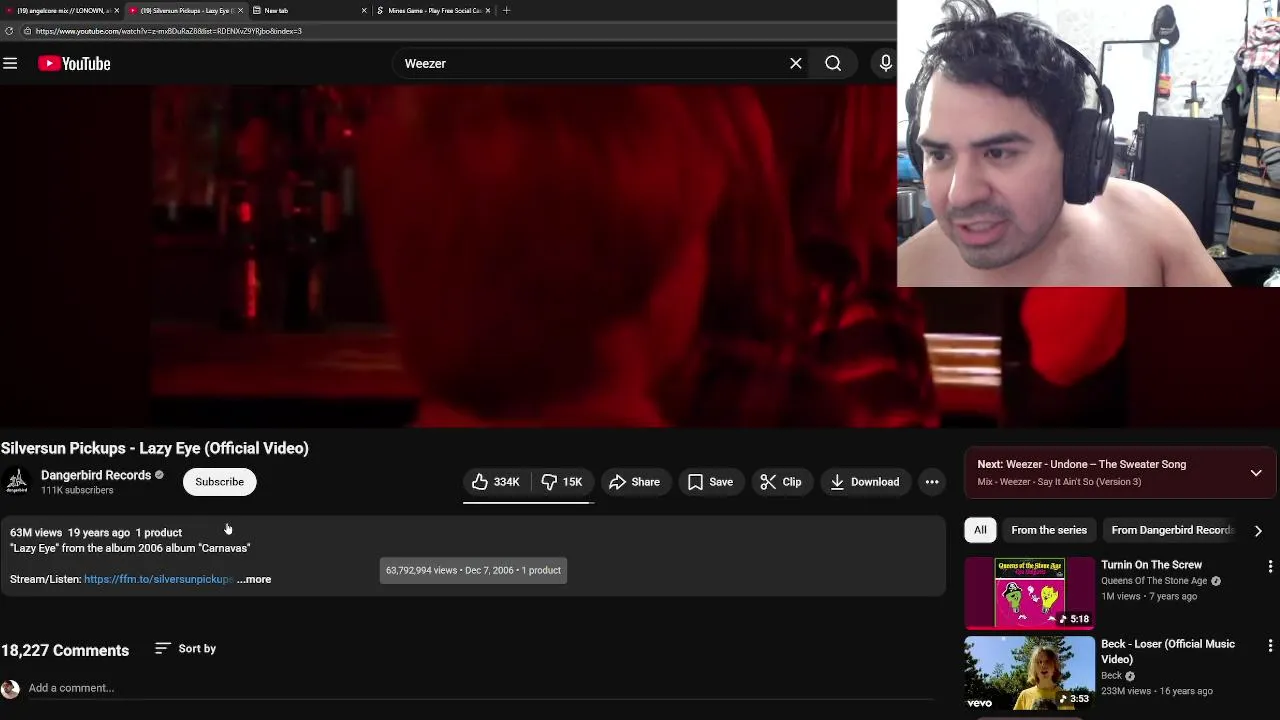The image size is (1280, 720).
Task: Select the All filter chip
Action: pos(980,530)
